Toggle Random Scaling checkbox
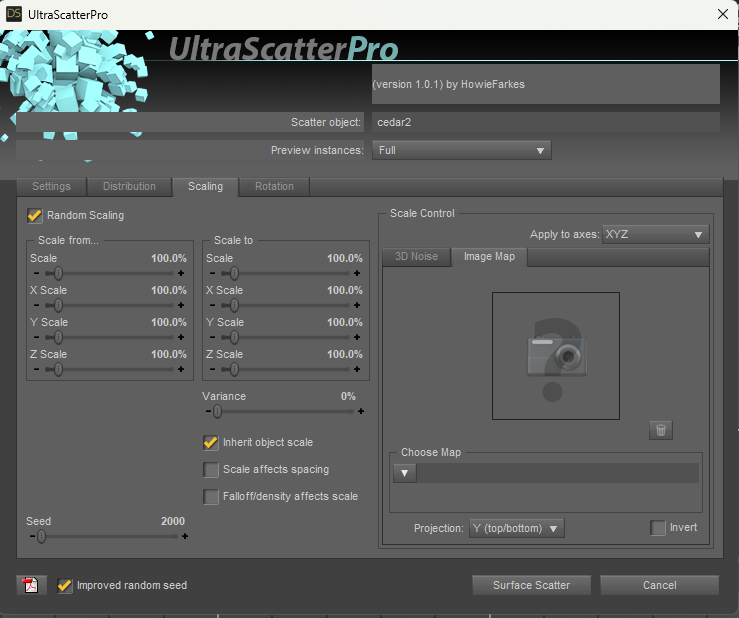 click(35, 215)
